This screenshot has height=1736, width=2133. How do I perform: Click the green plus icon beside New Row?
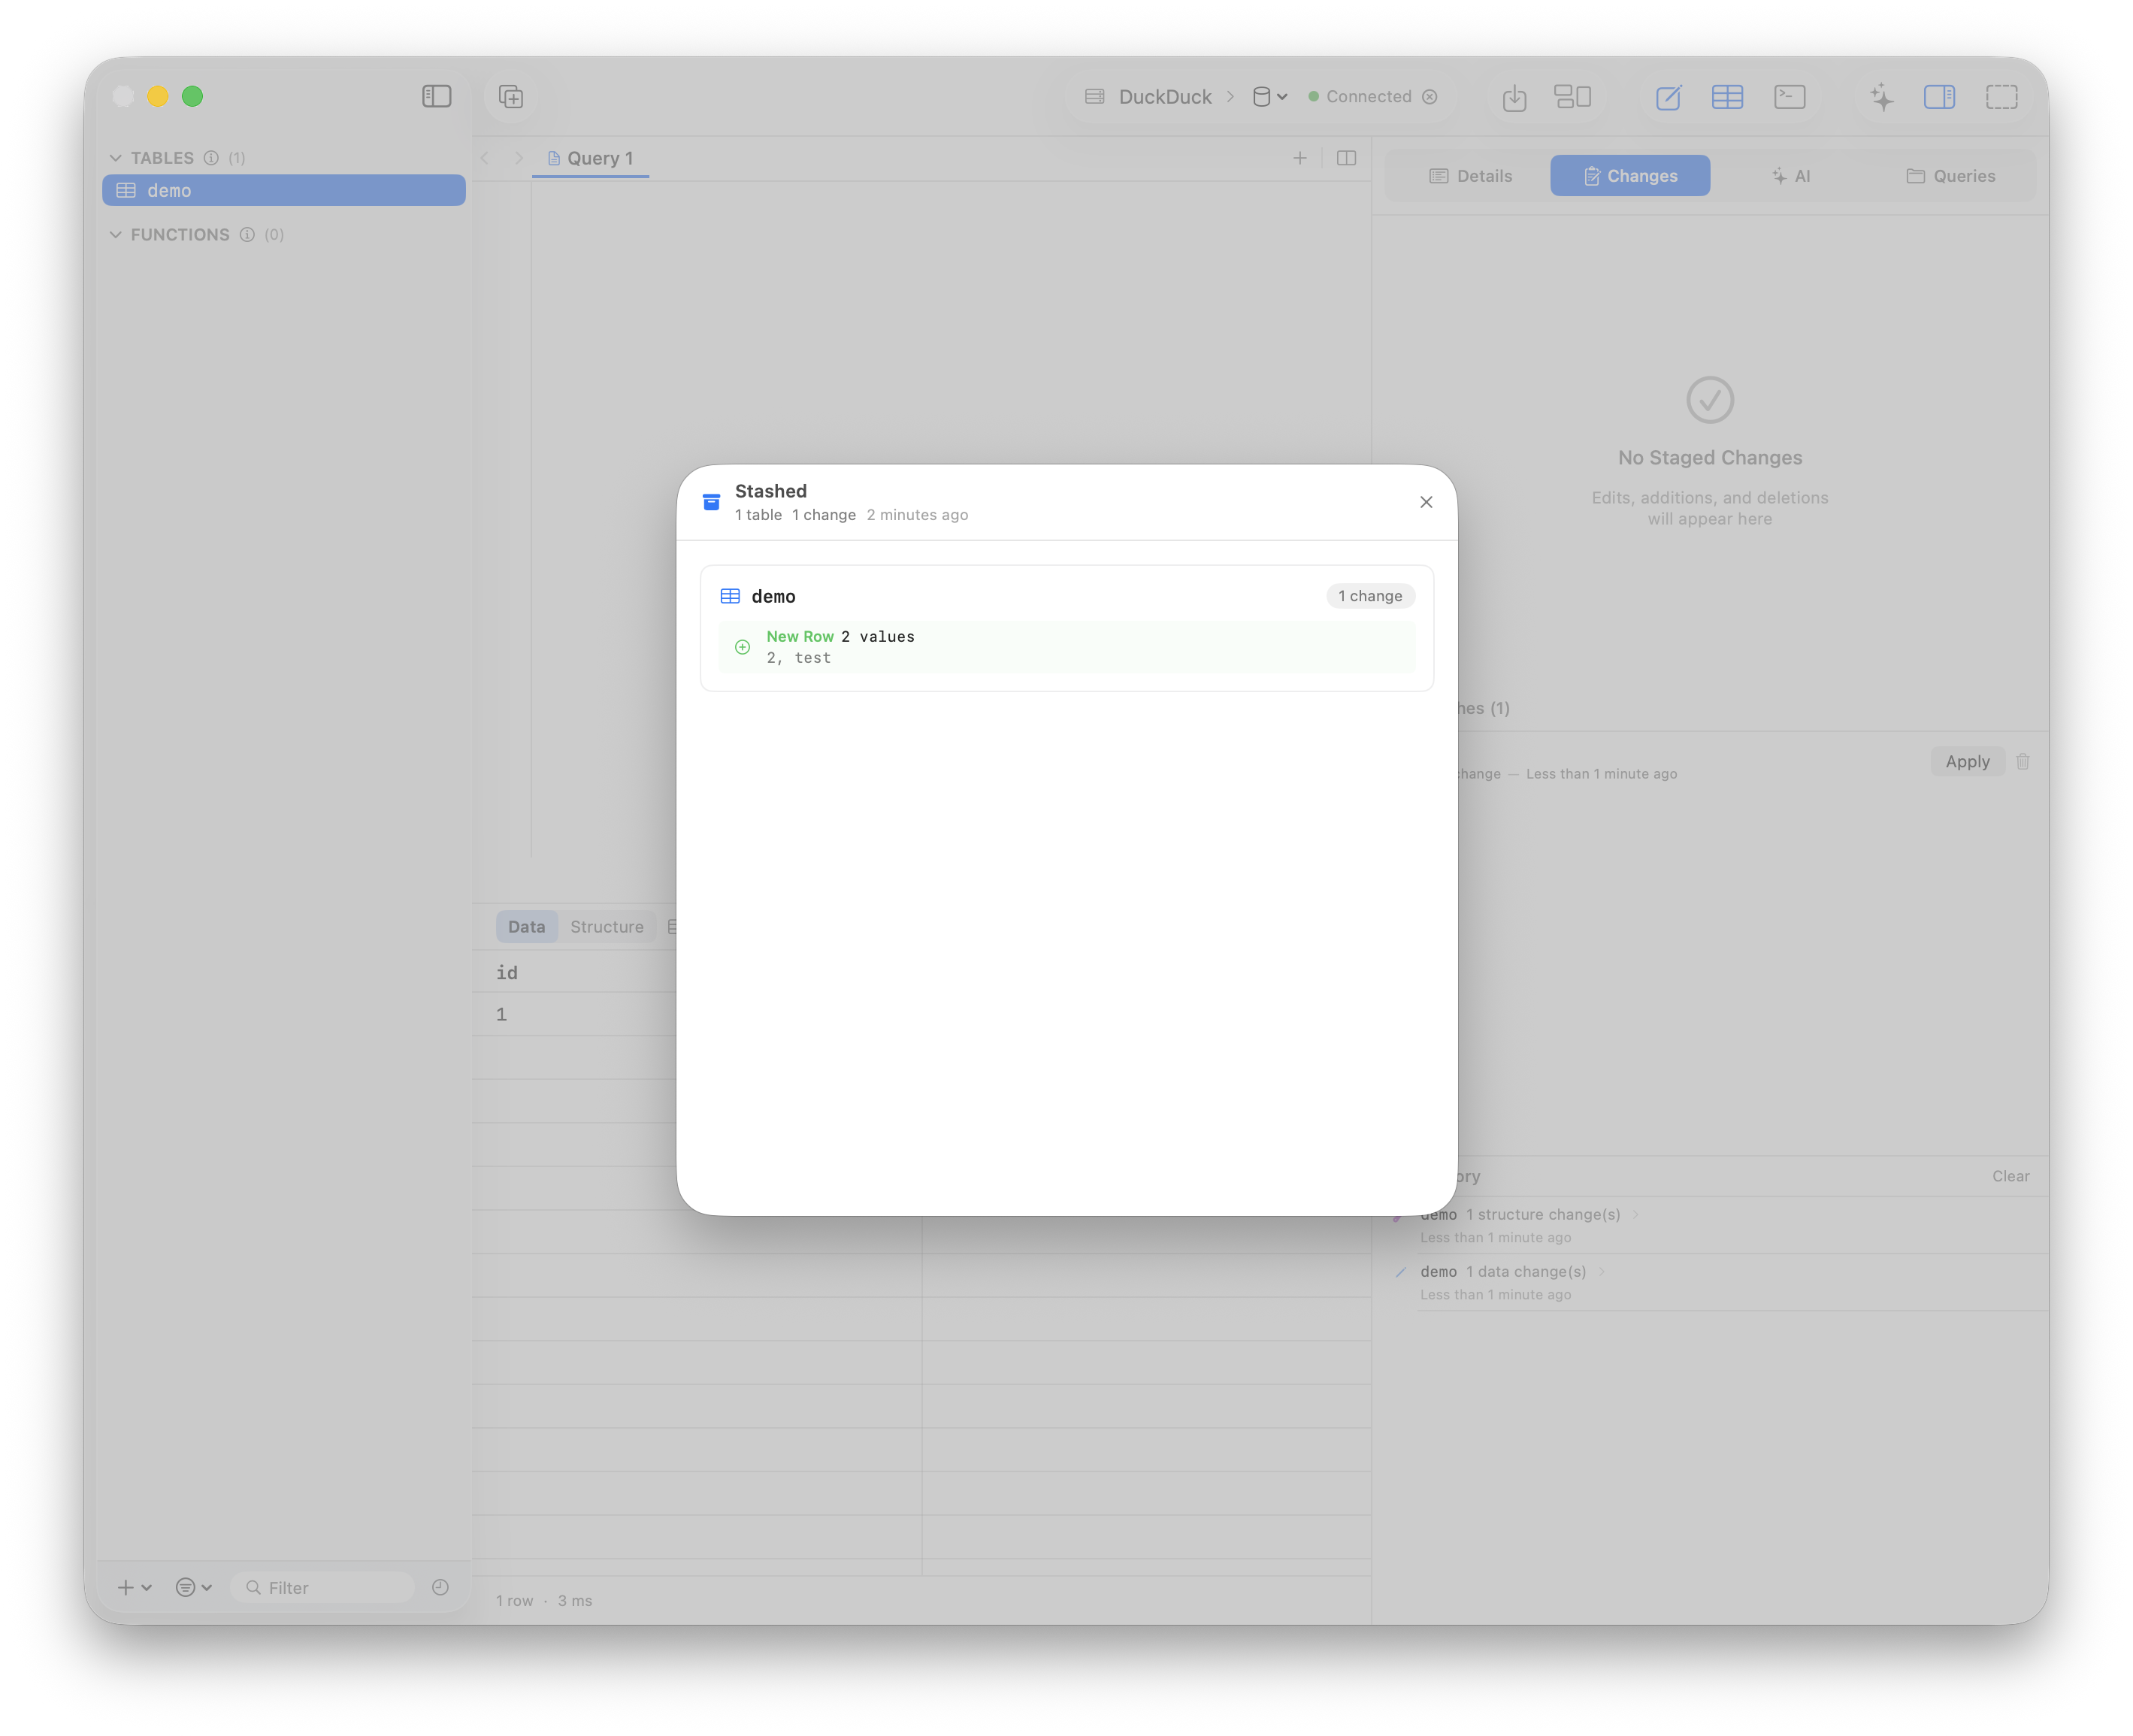pyautogui.click(x=742, y=647)
